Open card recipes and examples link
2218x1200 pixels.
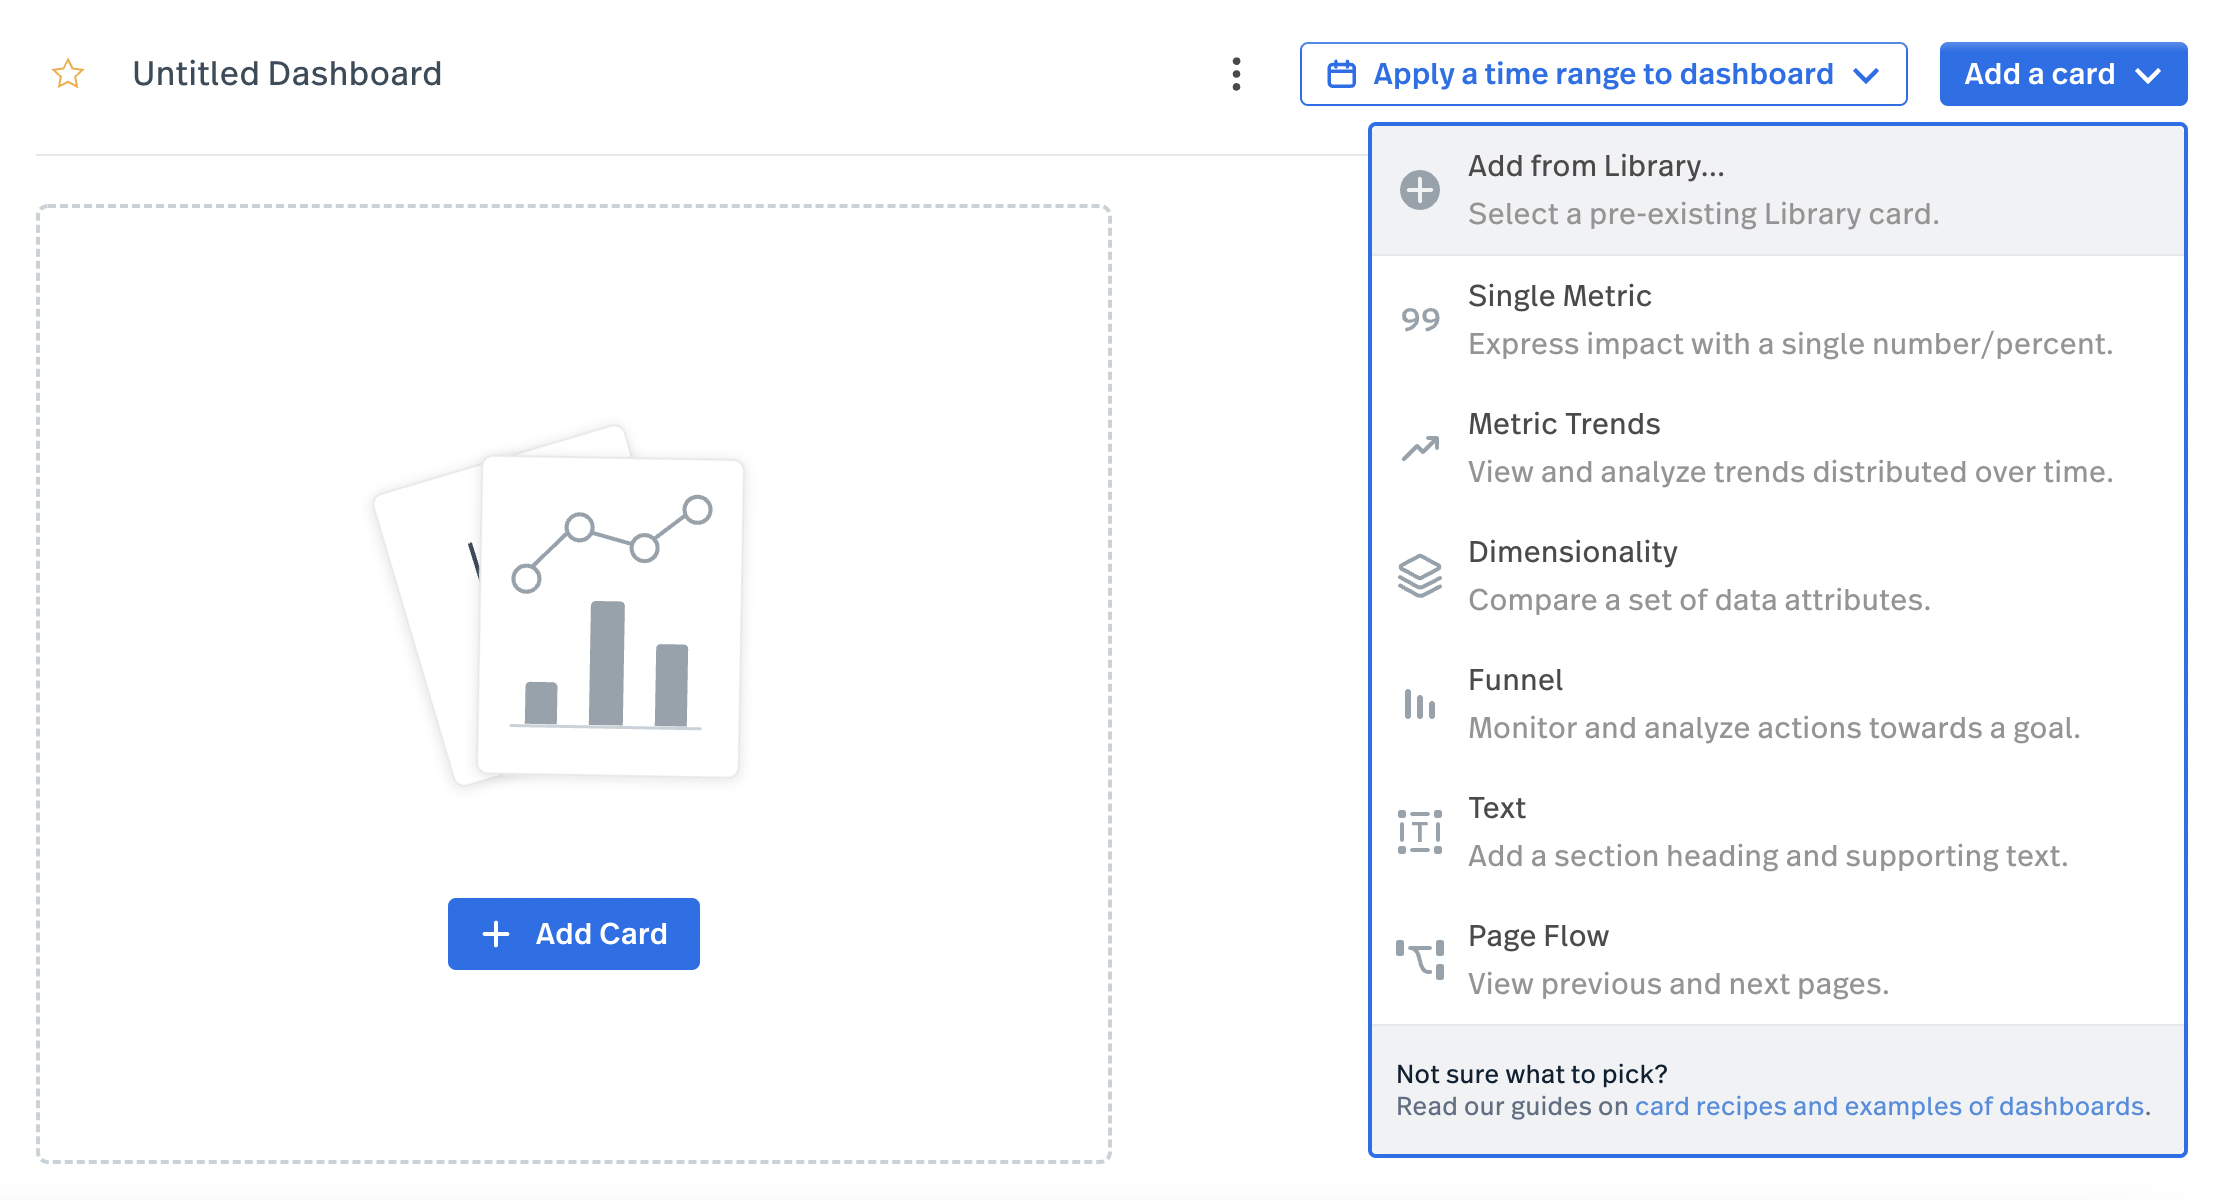(x=1889, y=1106)
